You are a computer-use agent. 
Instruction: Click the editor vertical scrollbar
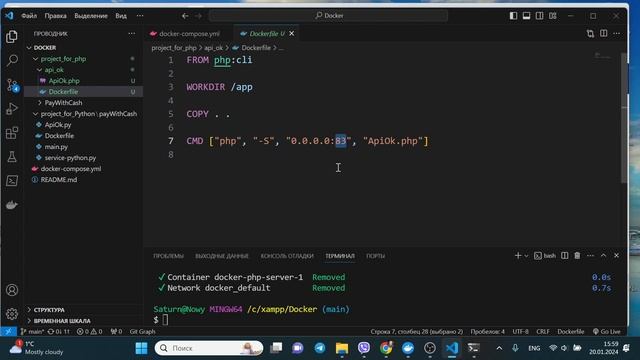pyautogui.click(x=624, y=118)
